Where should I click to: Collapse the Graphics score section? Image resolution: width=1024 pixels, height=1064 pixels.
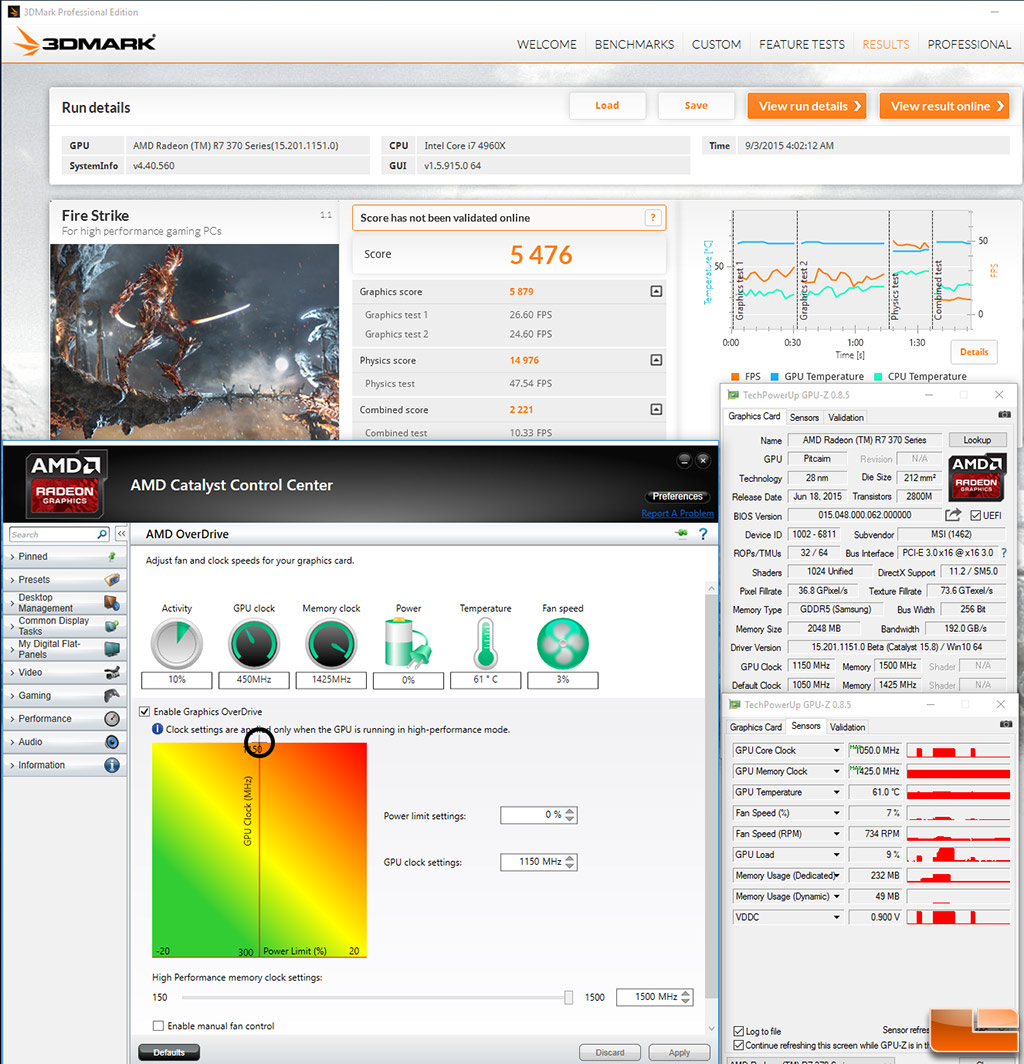tap(656, 291)
